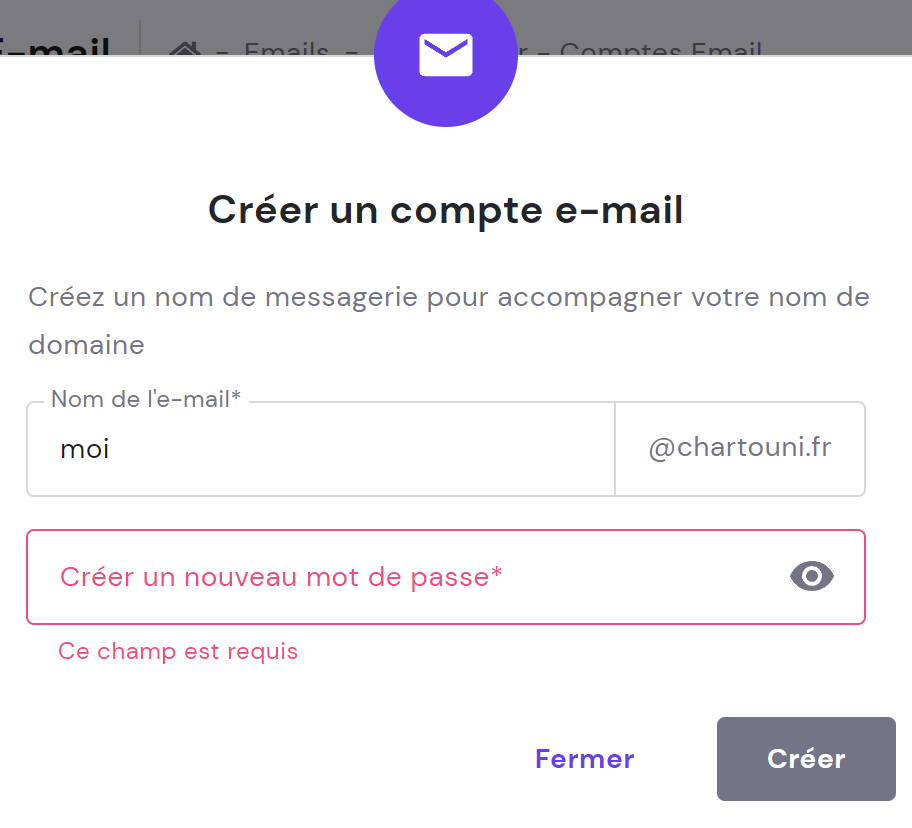Click the dash separator before Emails breadcrumb
Viewport: 912px width, 828px height.
pyautogui.click(x=223, y=50)
